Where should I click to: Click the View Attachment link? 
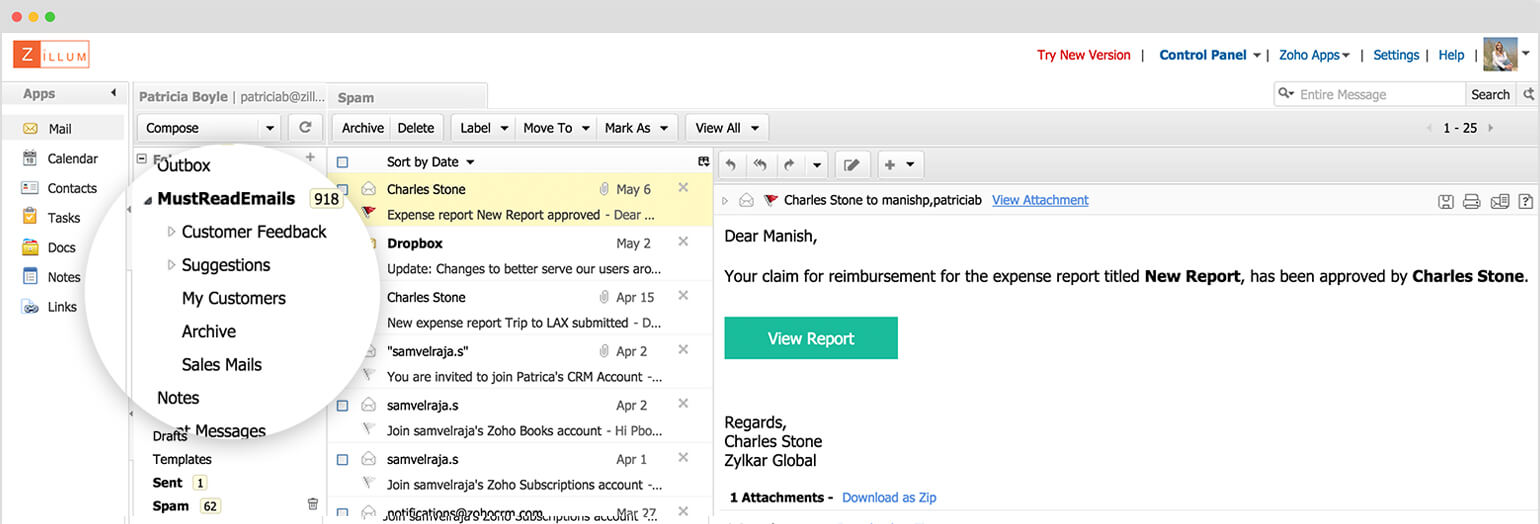click(x=1040, y=200)
